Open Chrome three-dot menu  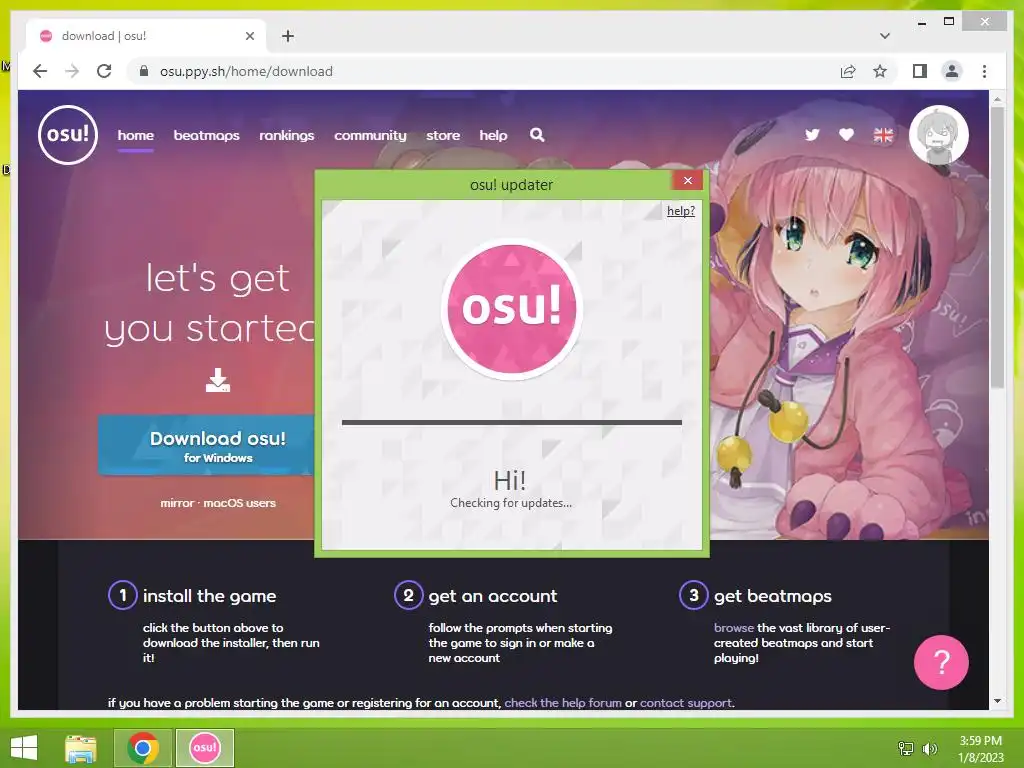(x=984, y=71)
